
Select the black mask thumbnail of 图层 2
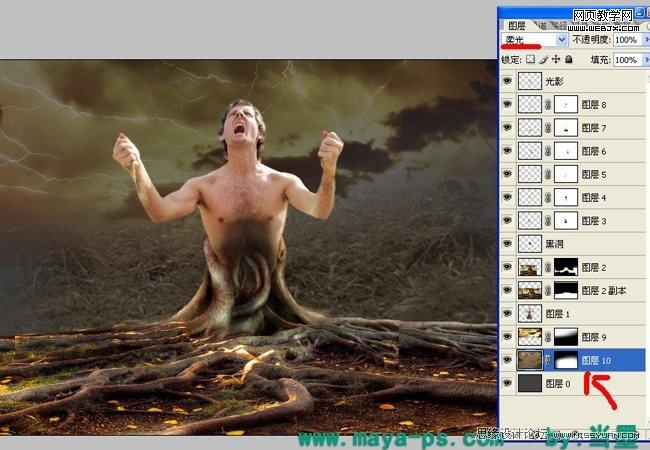[x=566, y=267]
